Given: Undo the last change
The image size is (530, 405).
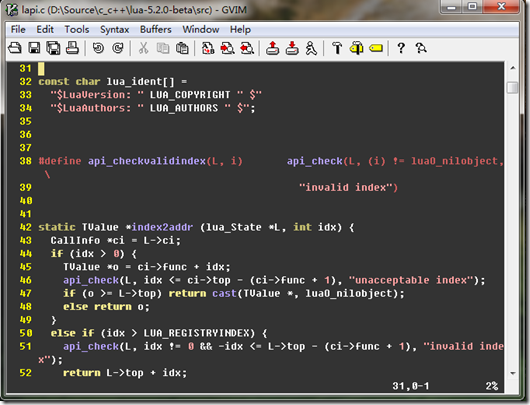Looking at the screenshot, I should pyautogui.click(x=98, y=48).
